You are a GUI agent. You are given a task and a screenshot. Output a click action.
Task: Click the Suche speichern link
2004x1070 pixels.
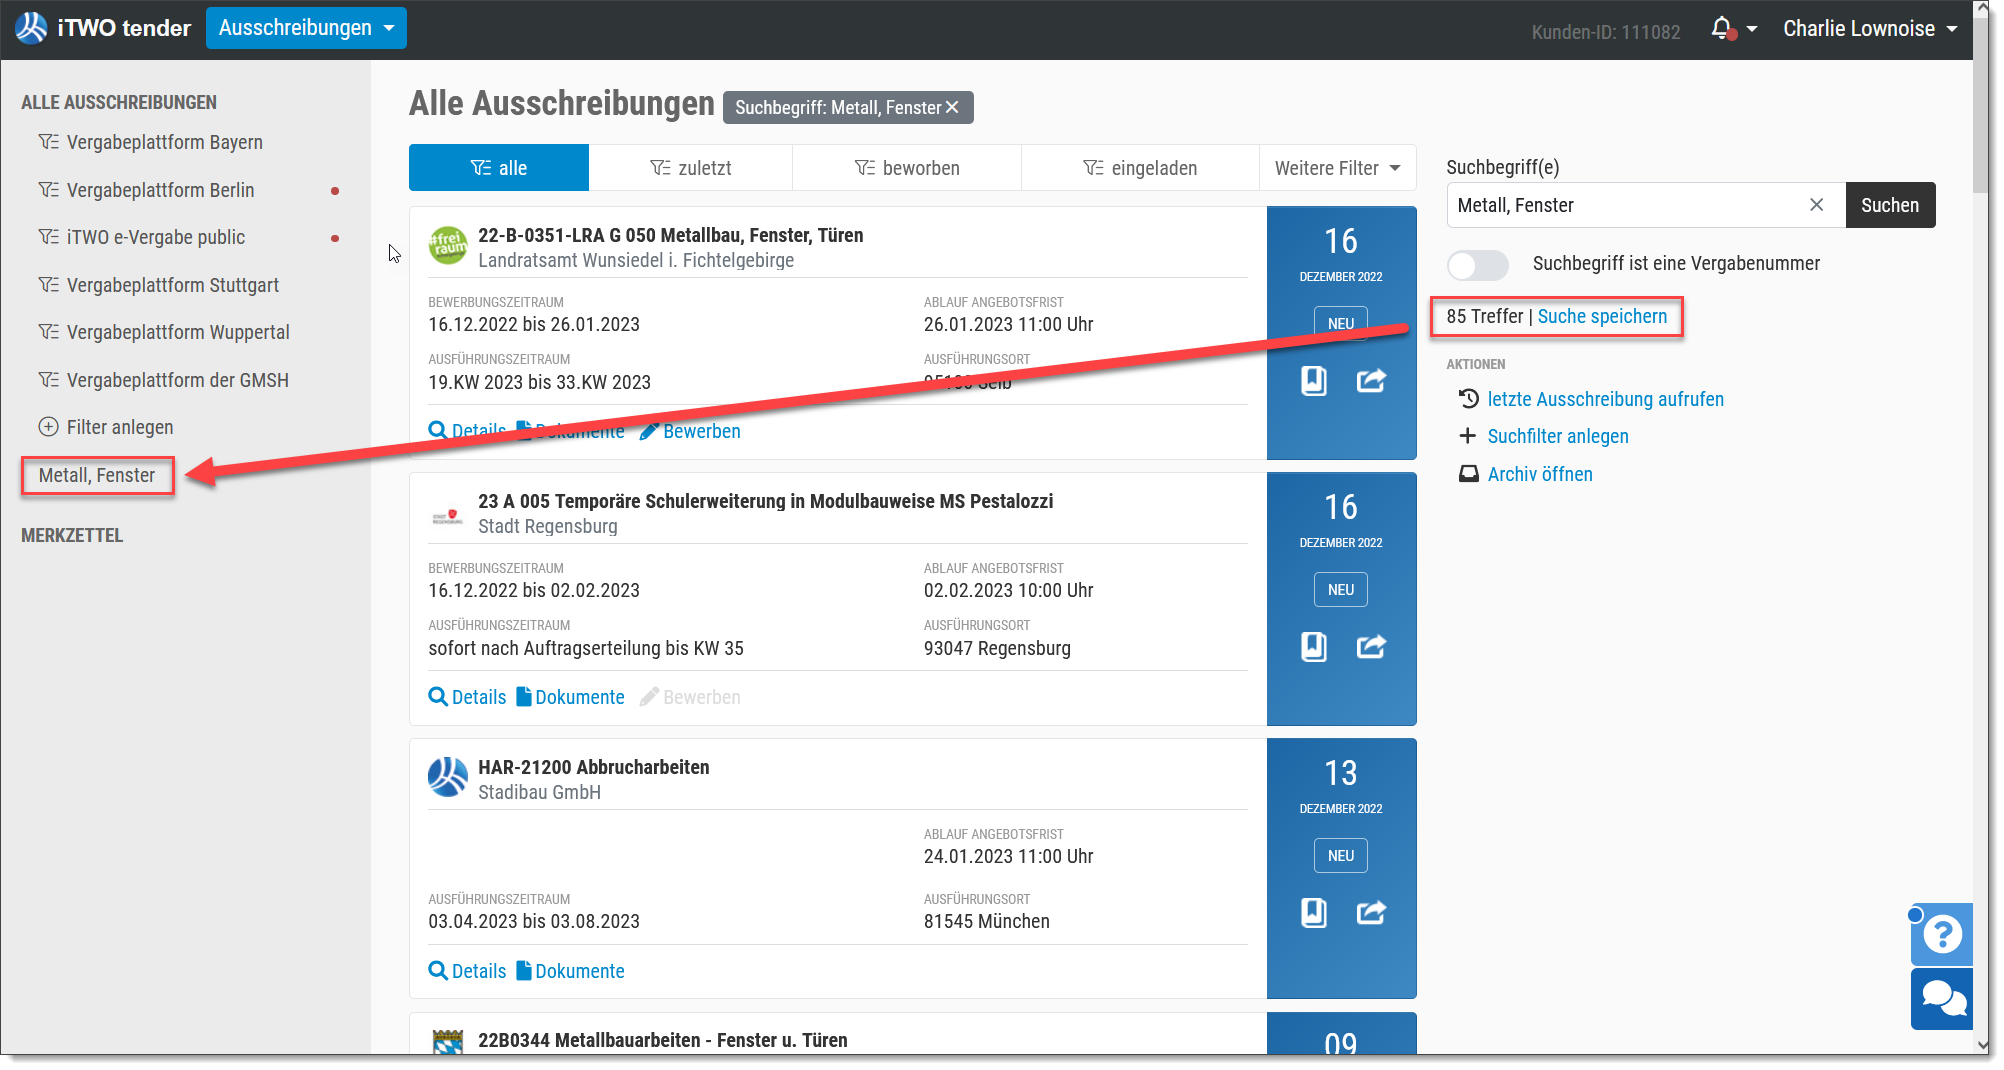[x=1602, y=317]
